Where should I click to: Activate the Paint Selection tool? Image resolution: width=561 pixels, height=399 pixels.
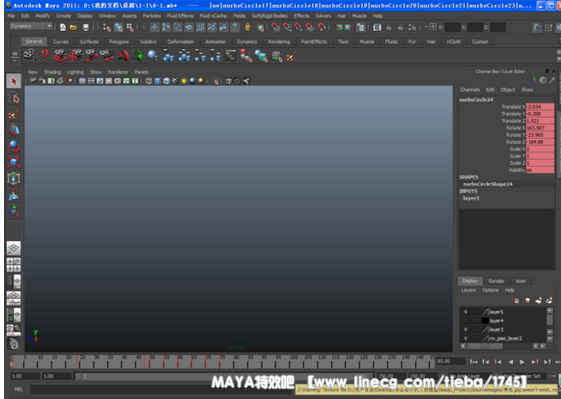pos(14,114)
